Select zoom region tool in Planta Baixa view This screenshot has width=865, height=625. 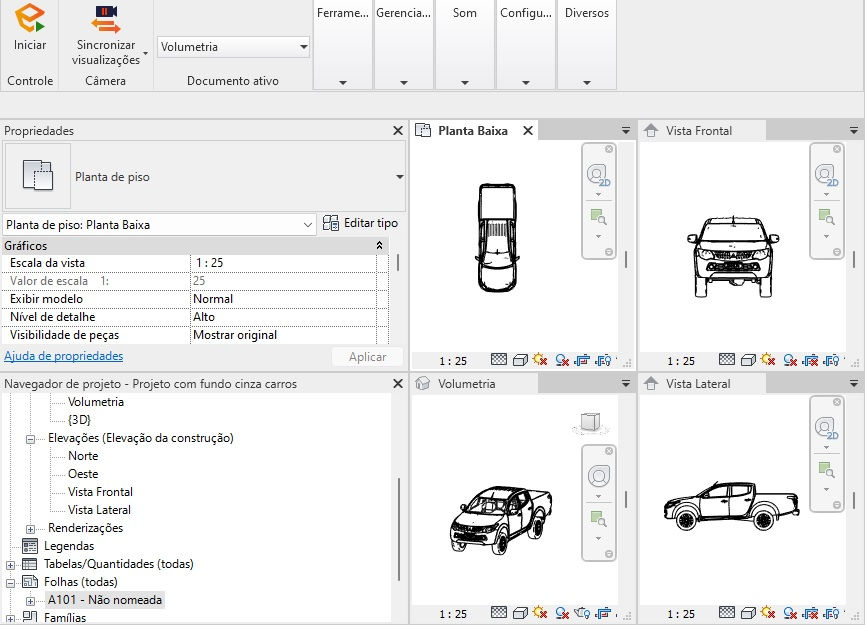point(598,216)
